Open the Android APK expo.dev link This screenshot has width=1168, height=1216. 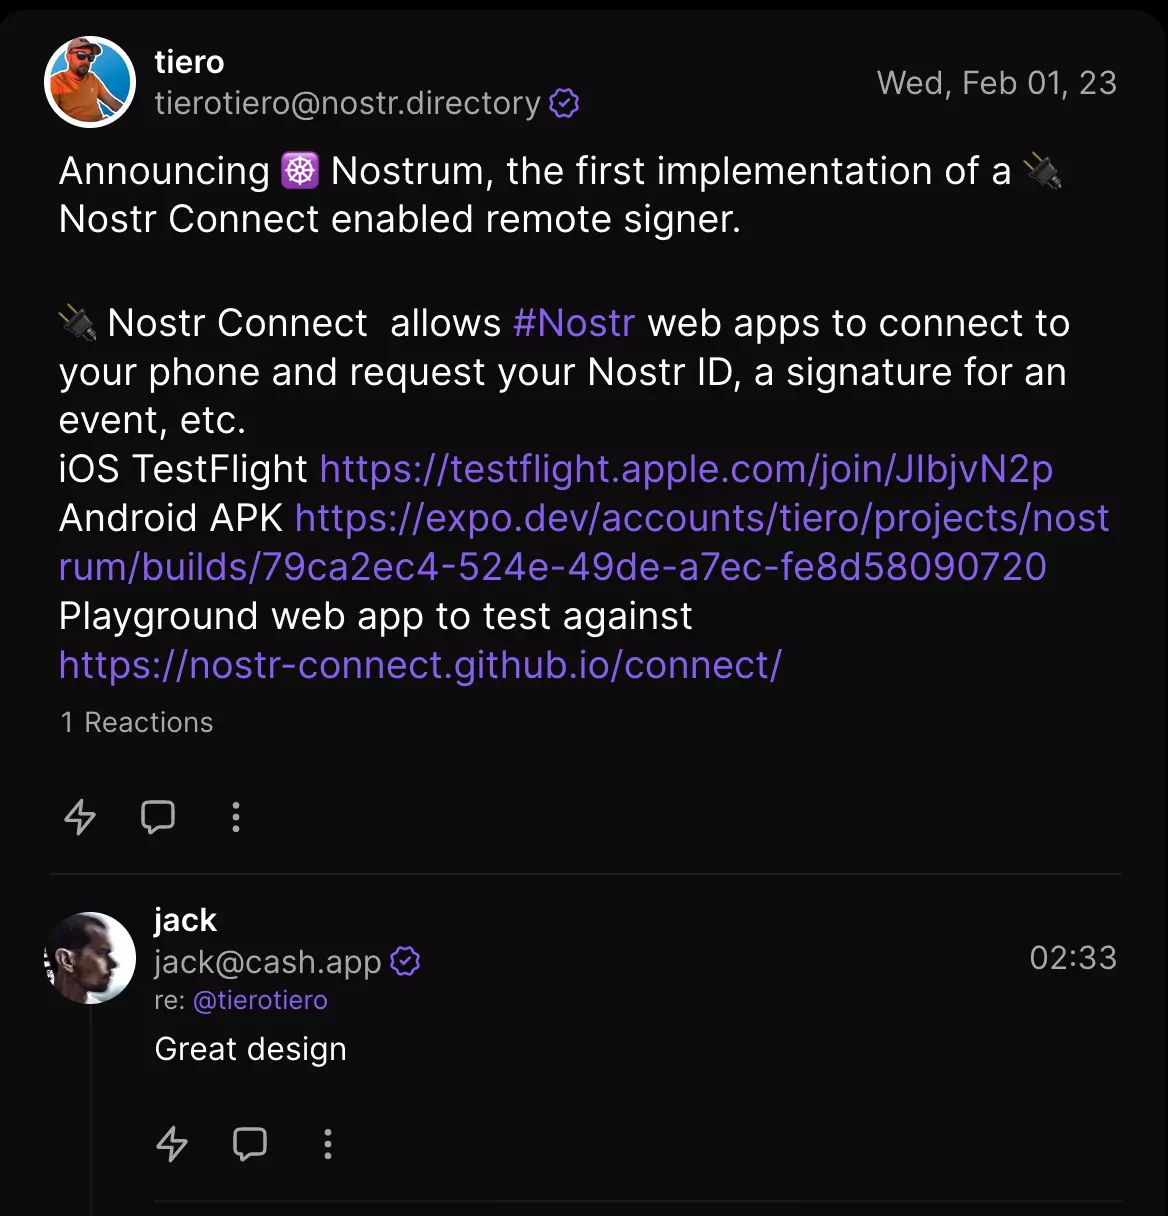click(x=701, y=518)
